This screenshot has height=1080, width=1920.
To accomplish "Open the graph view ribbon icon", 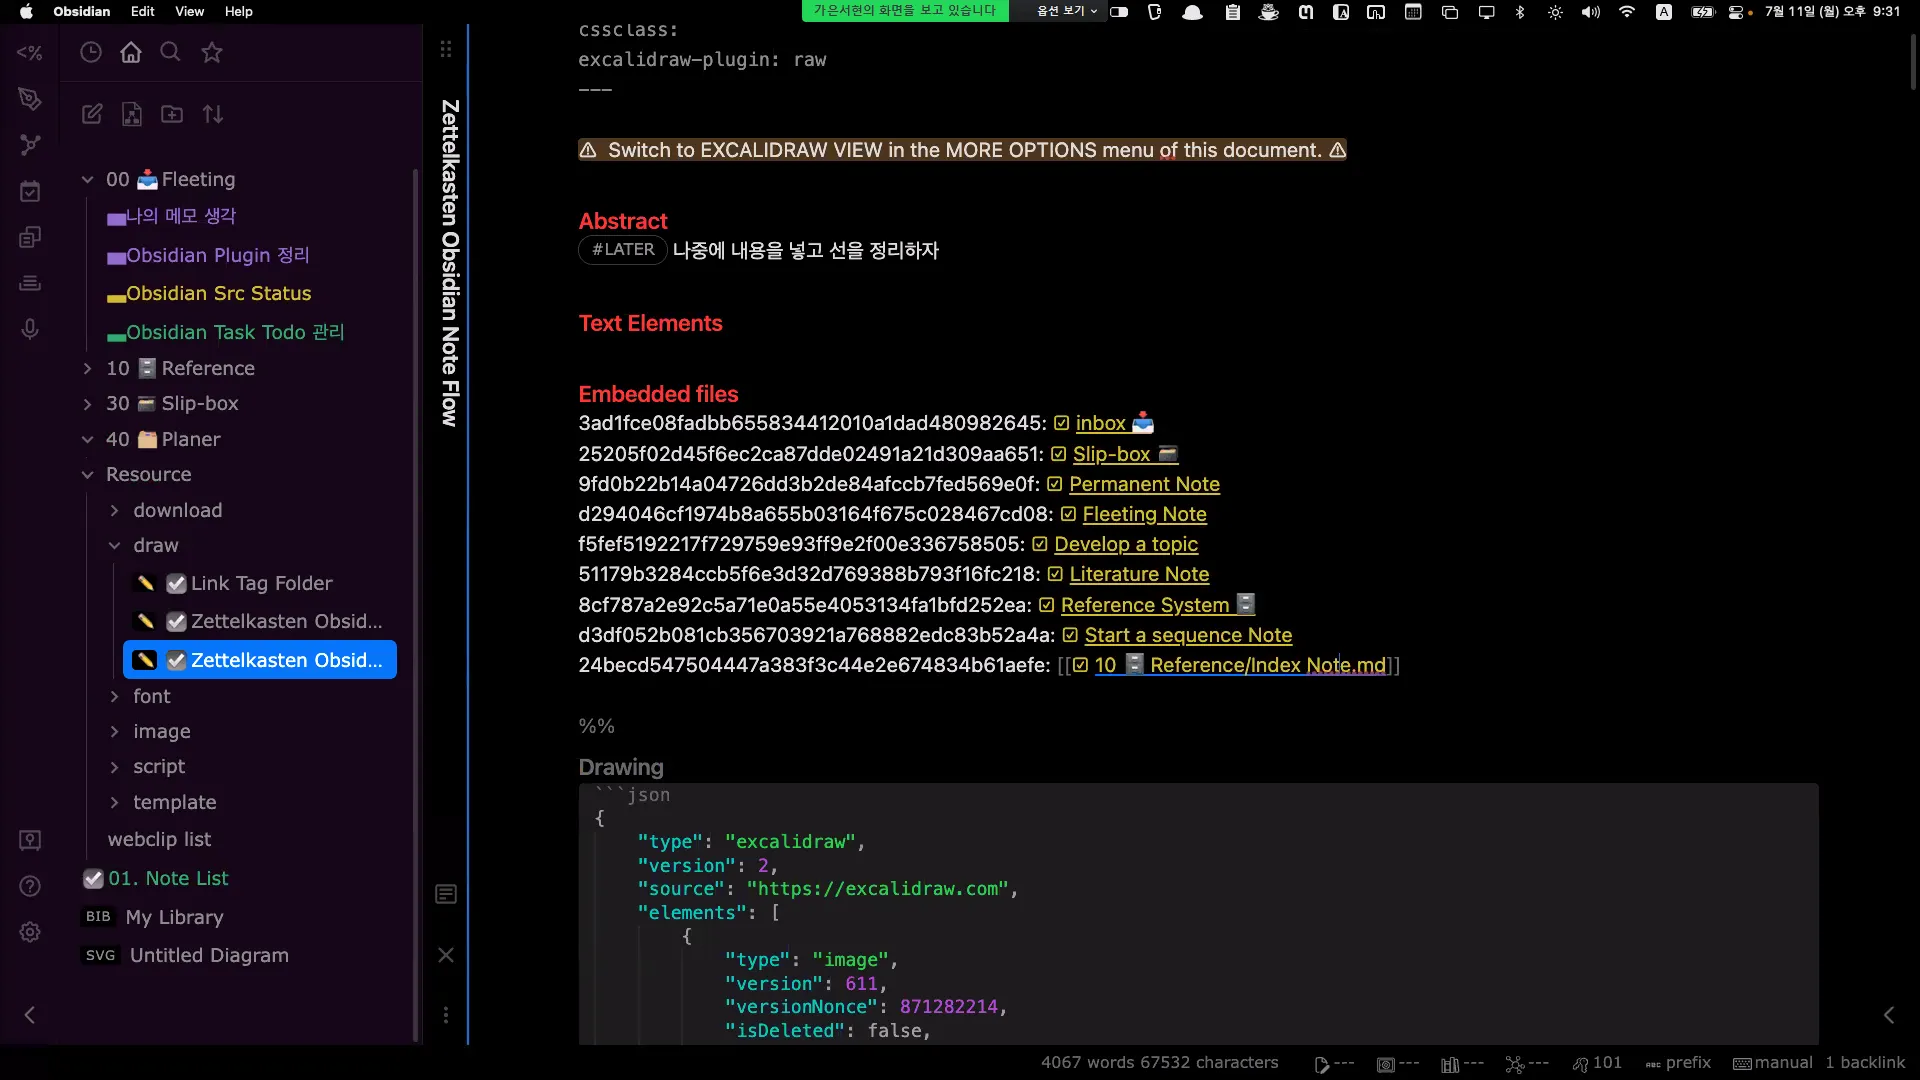I will [x=30, y=145].
